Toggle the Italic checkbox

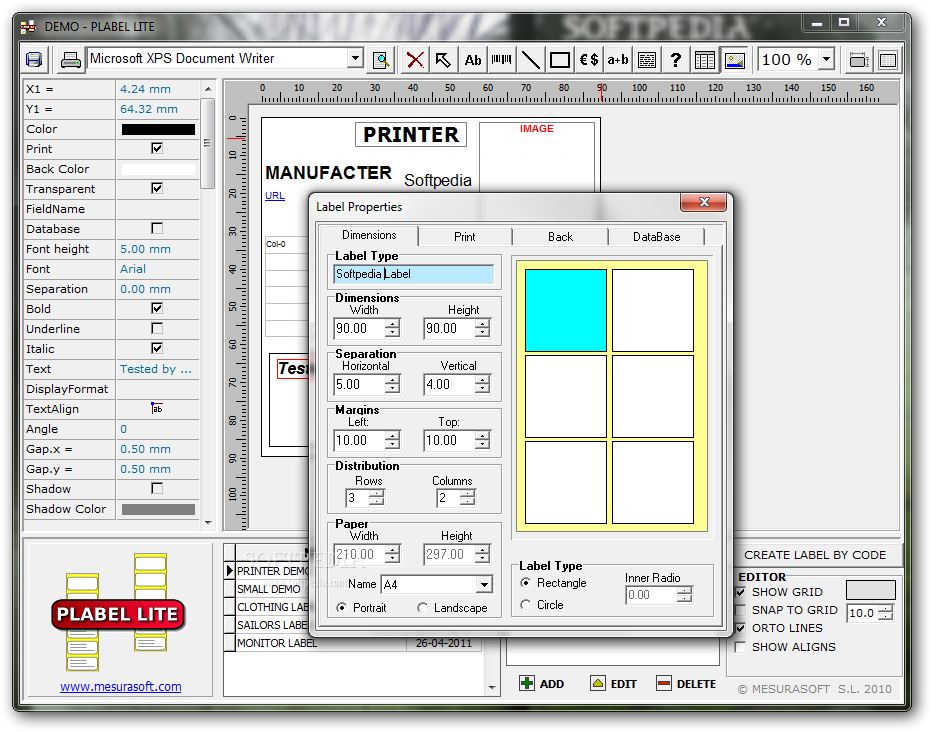157,348
